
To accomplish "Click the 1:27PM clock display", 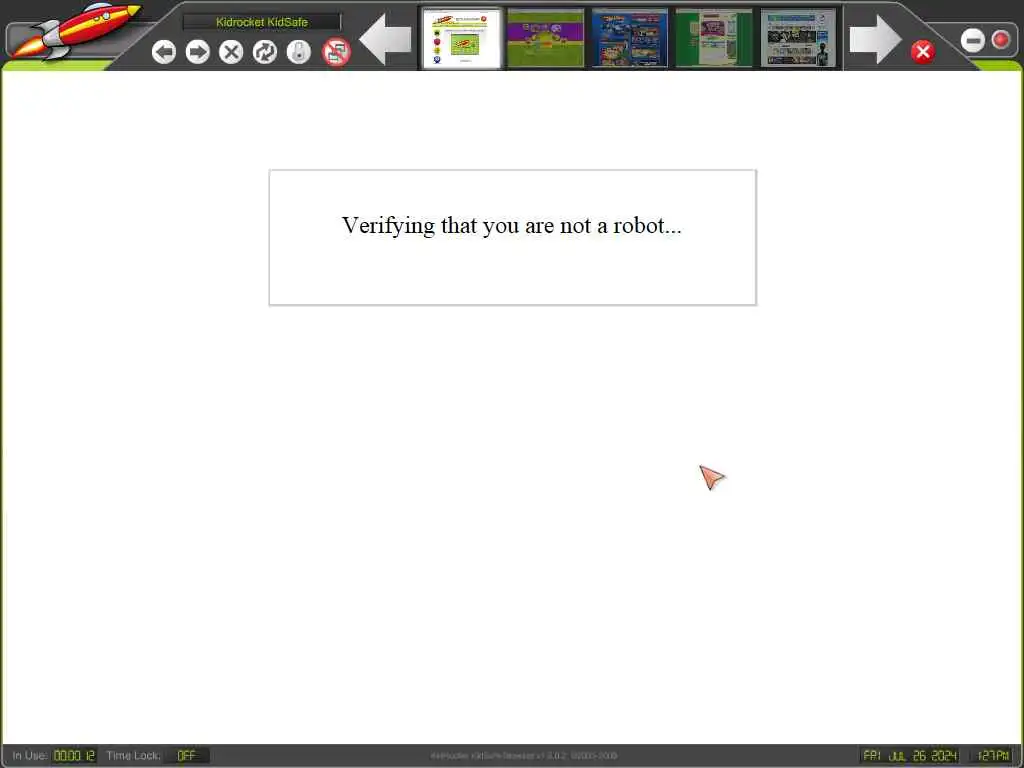I will point(993,756).
